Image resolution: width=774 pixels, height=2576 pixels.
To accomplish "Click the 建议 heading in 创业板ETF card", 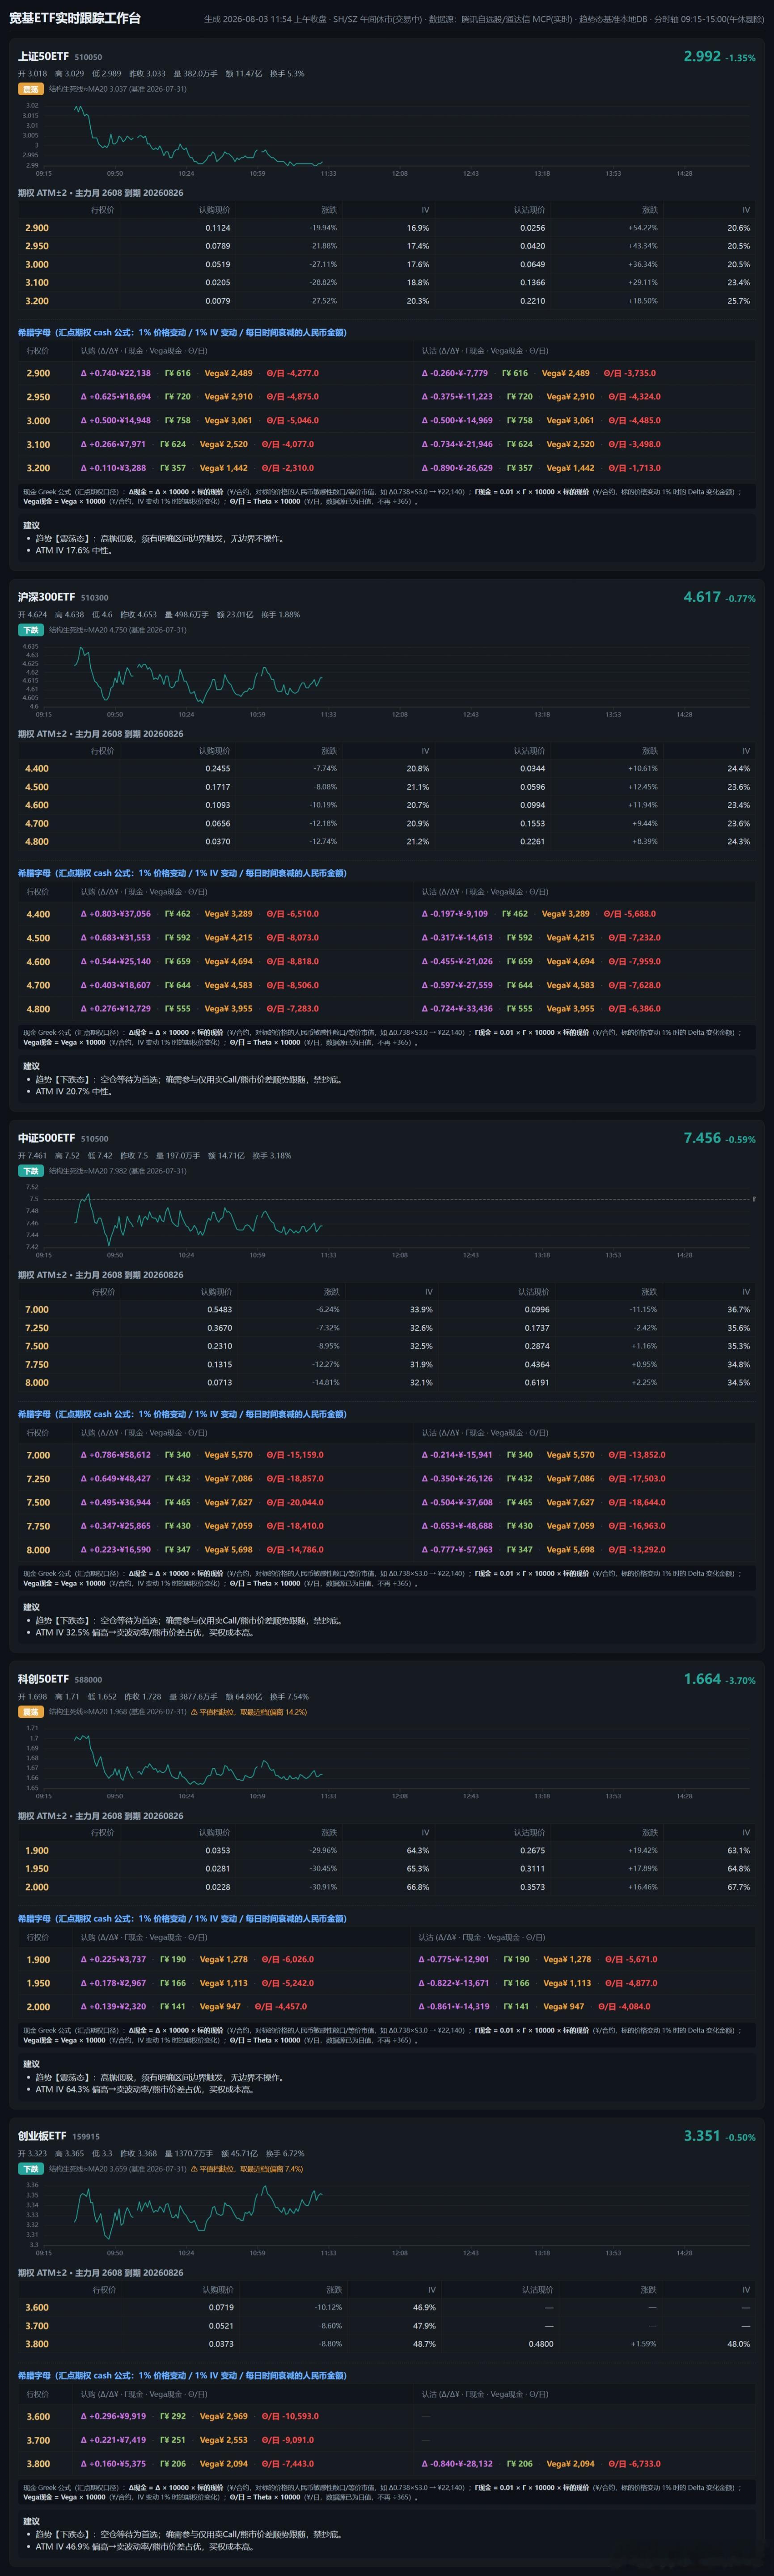I will pos(32,2521).
